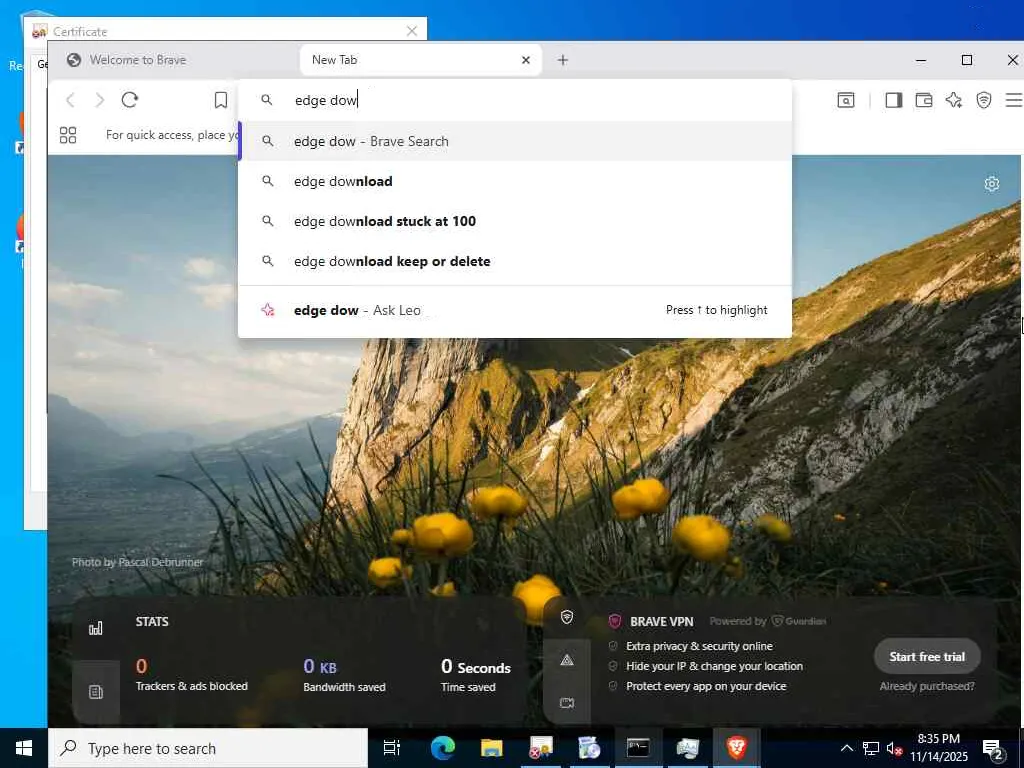
Task: Choose the 'edge download' suggestion
Action: (x=515, y=182)
